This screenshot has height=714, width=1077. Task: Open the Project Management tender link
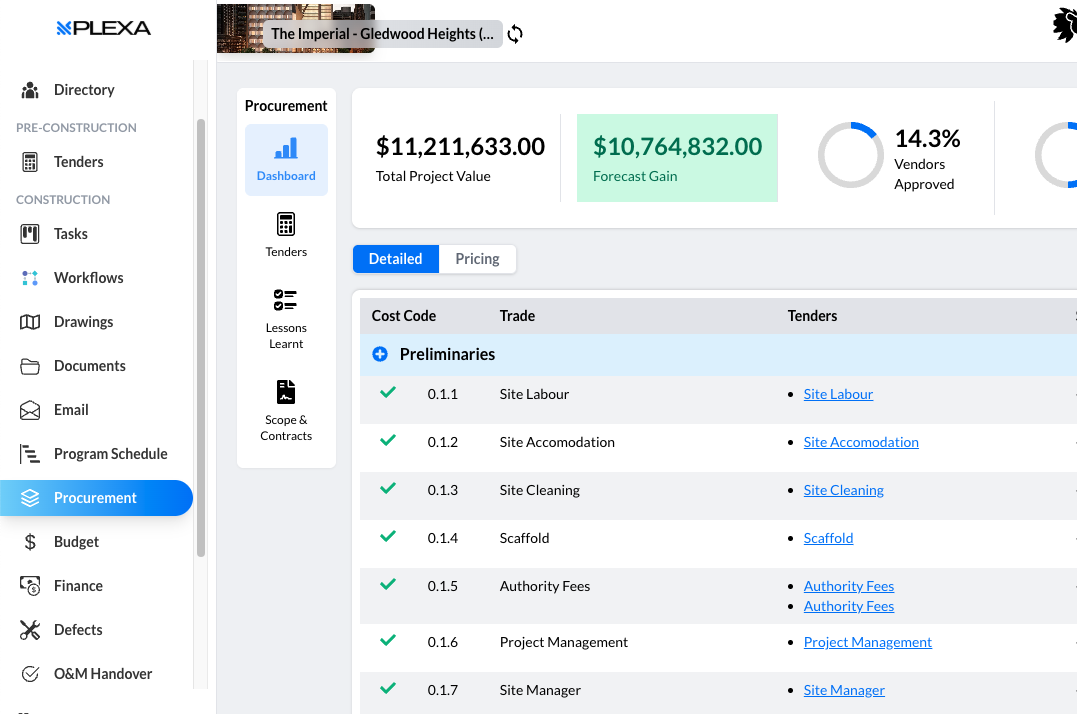867,642
